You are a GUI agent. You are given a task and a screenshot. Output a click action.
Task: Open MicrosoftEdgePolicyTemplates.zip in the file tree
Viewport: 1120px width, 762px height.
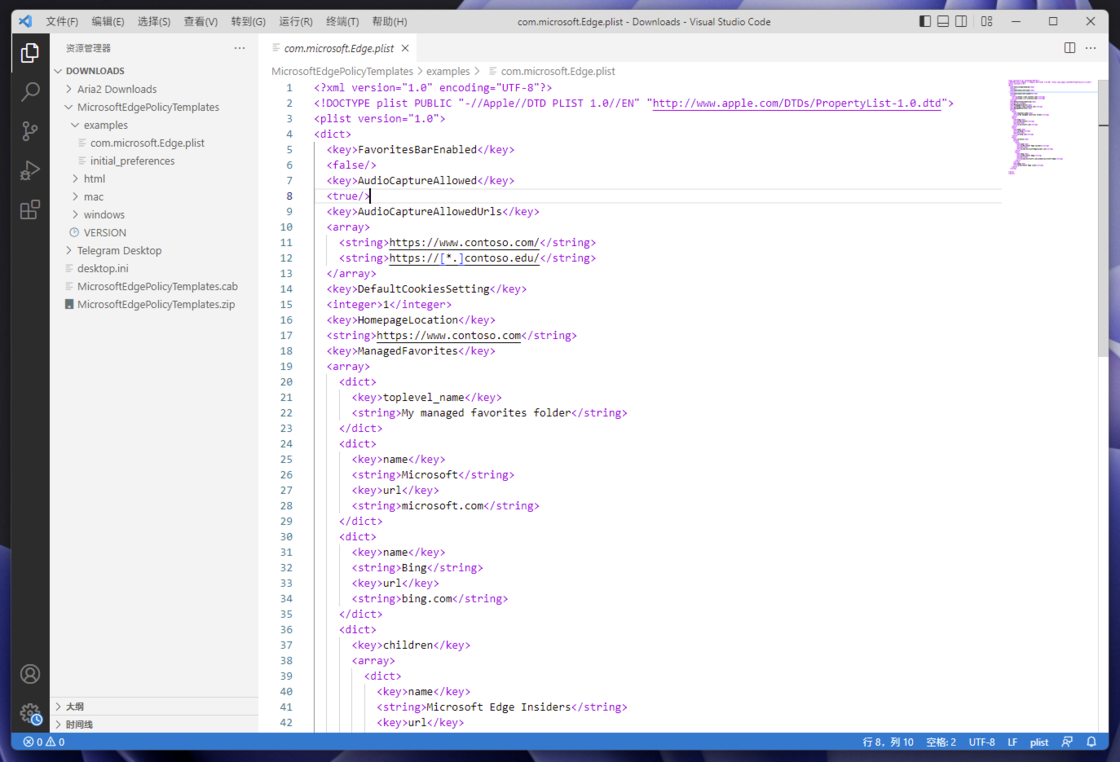(156, 305)
